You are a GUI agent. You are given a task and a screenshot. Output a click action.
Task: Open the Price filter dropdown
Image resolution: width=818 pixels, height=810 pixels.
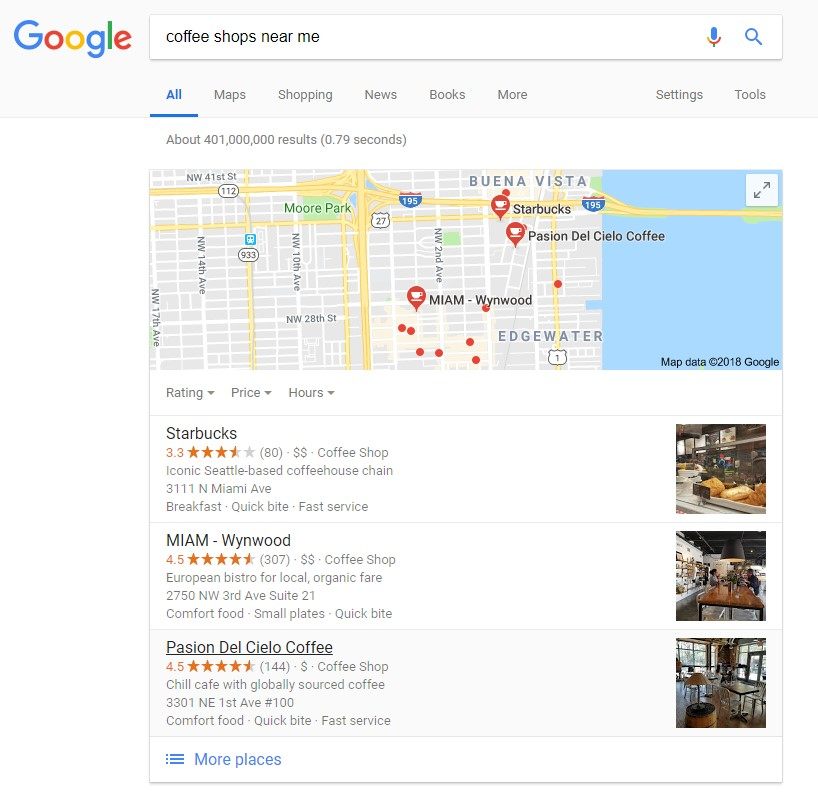click(251, 393)
